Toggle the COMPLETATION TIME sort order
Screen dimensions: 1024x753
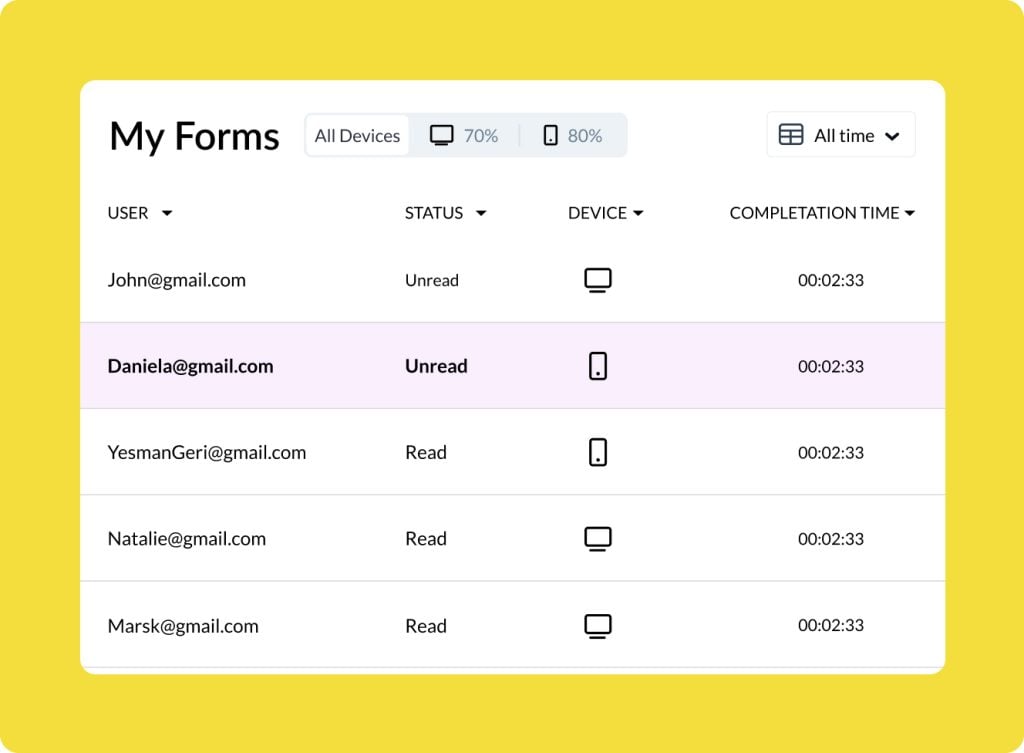pyautogui.click(x=910, y=213)
